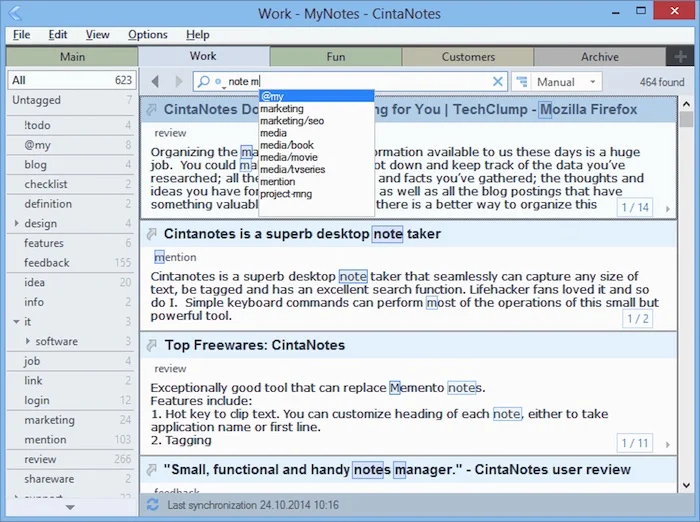This screenshot has height=522, width=700.
Task: Click the 1 / 11 match counter
Action: pyautogui.click(x=635, y=443)
